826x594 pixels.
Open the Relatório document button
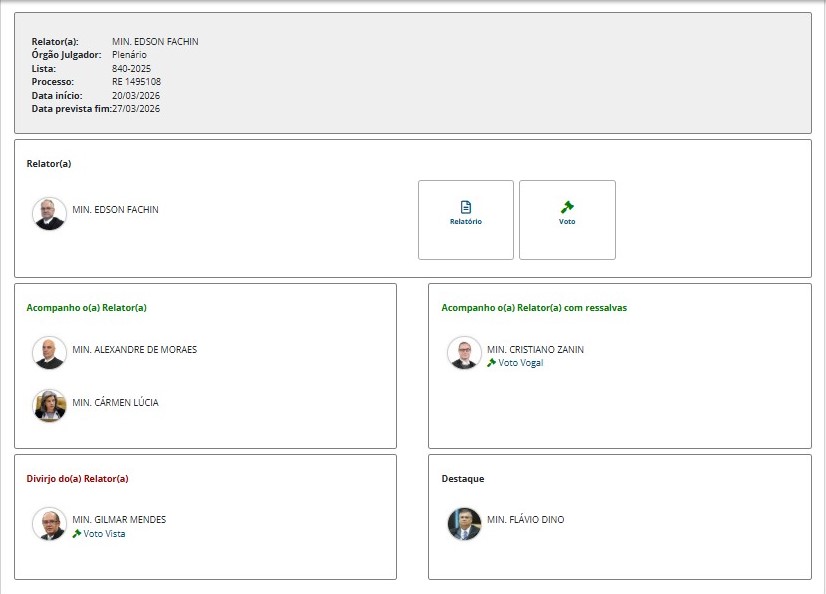point(465,220)
